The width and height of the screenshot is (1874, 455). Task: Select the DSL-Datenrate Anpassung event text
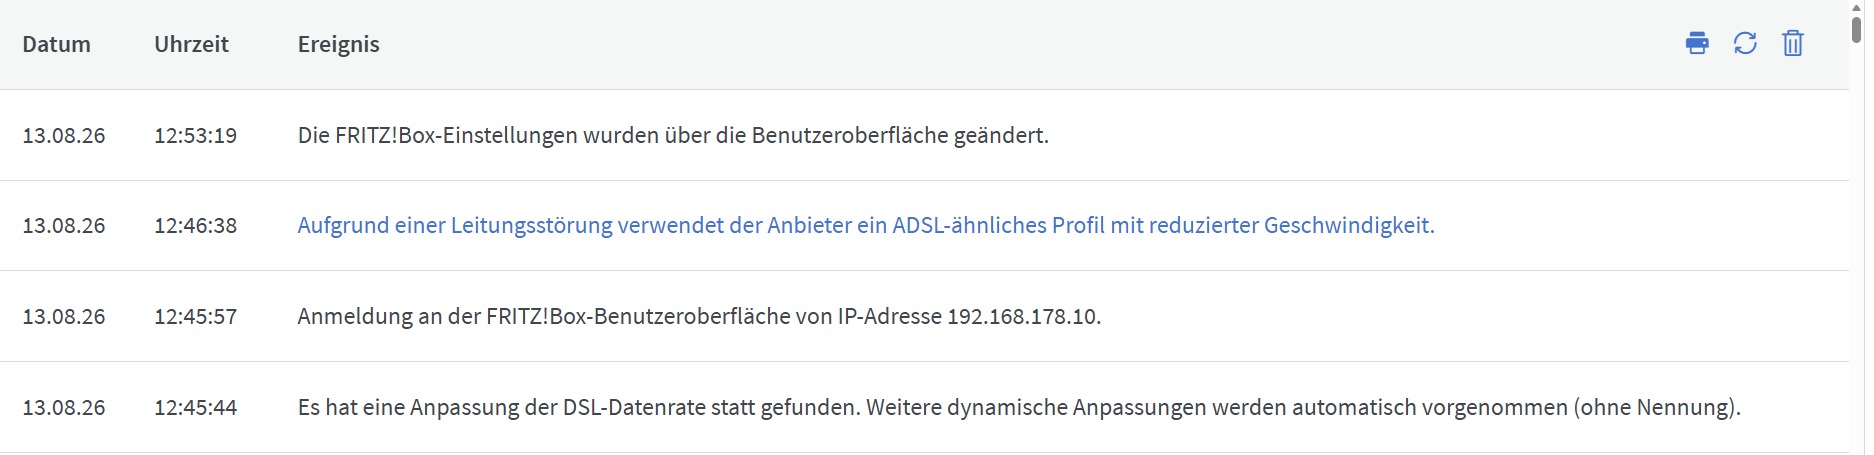[x=1019, y=408]
